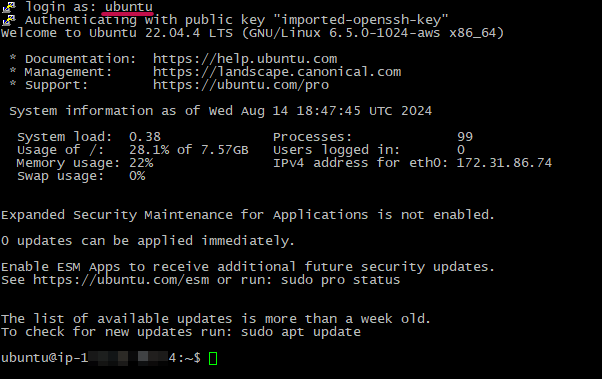
Task: Click the https://help.ubuntu.com documentation URL
Action: [245, 59]
